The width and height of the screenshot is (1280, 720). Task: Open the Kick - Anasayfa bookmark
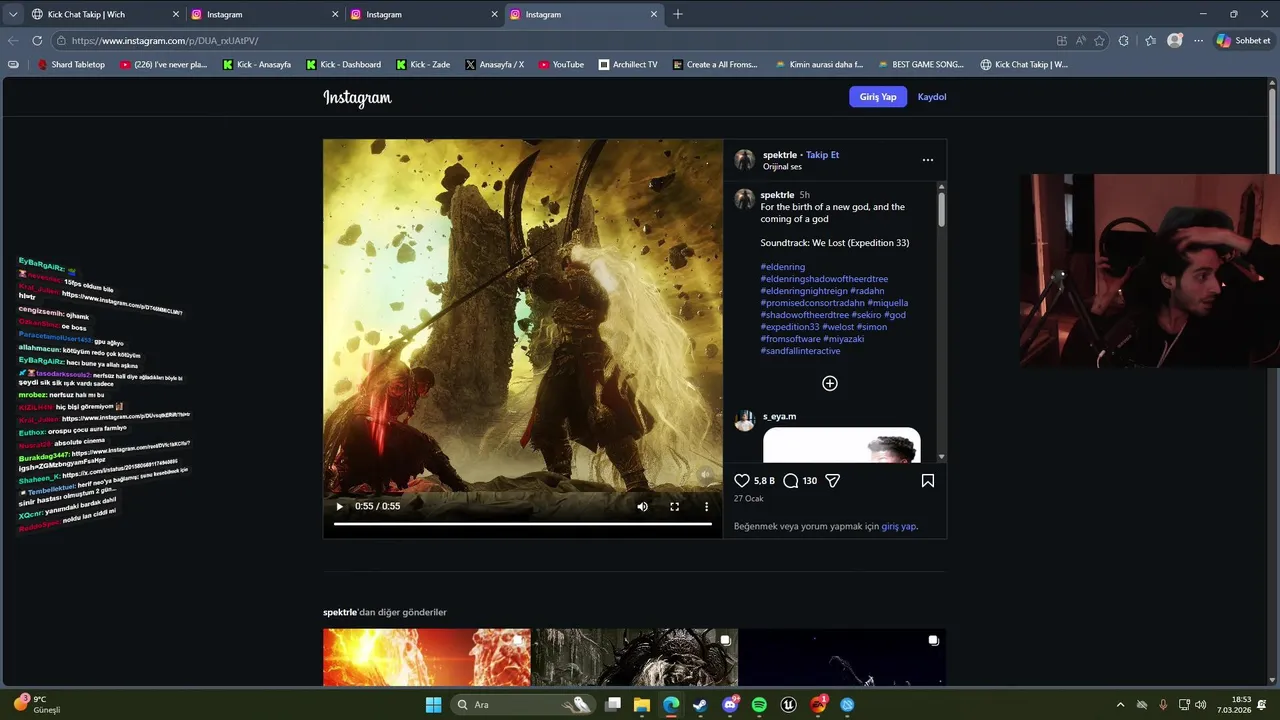click(257, 64)
